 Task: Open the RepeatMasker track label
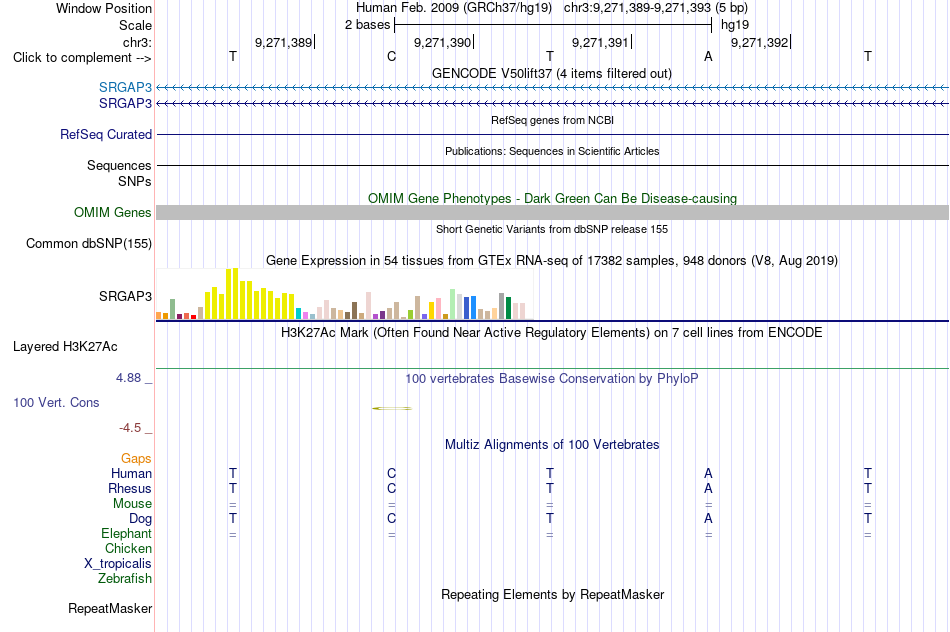(x=110, y=608)
